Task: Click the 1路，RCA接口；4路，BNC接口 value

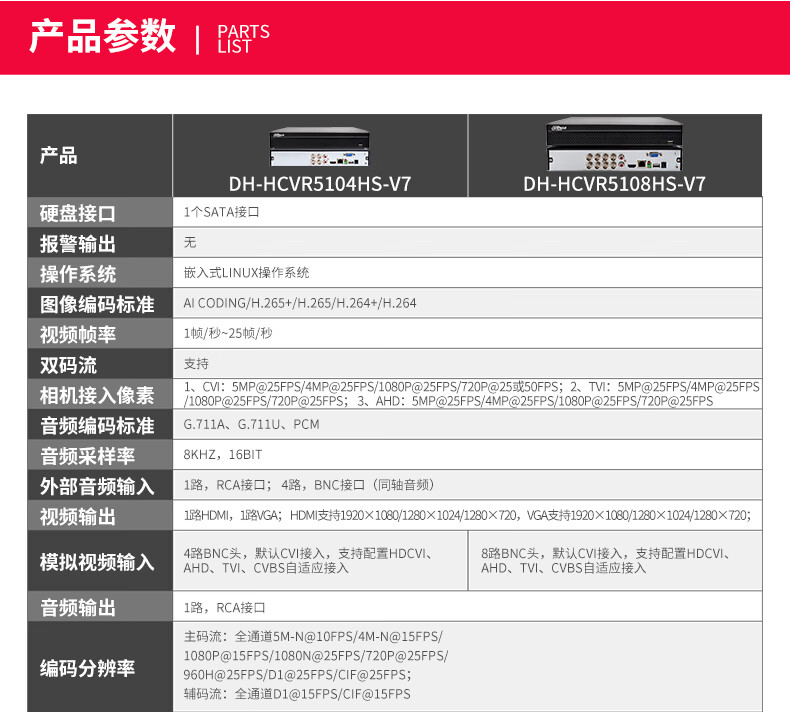Action: pos(309,485)
